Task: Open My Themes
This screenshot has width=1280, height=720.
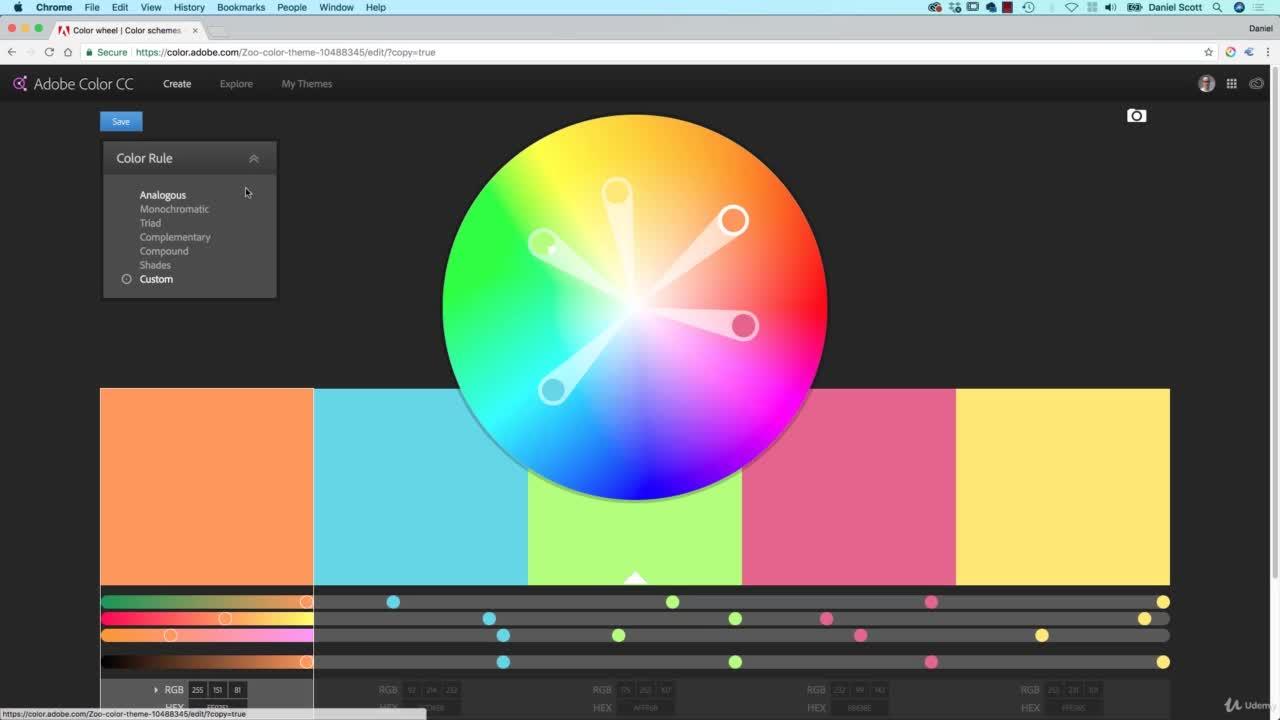Action: click(306, 84)
